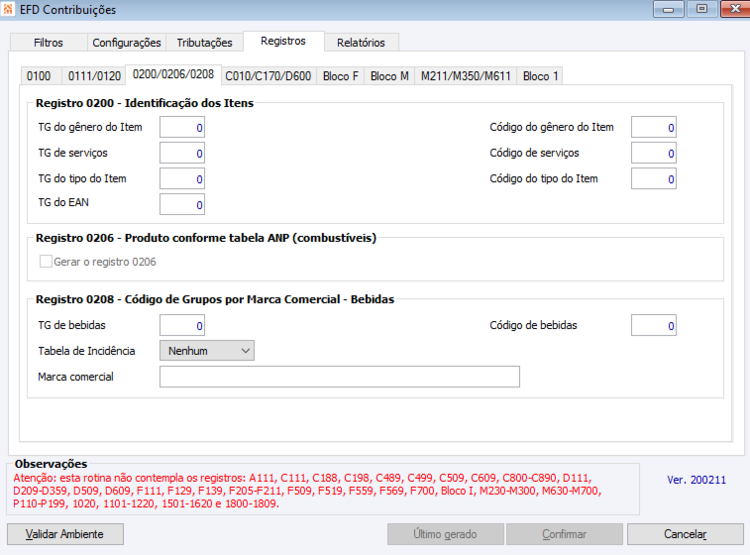Click the 'Registro 0208 - Código de Grupos' heading

point(215,299)
